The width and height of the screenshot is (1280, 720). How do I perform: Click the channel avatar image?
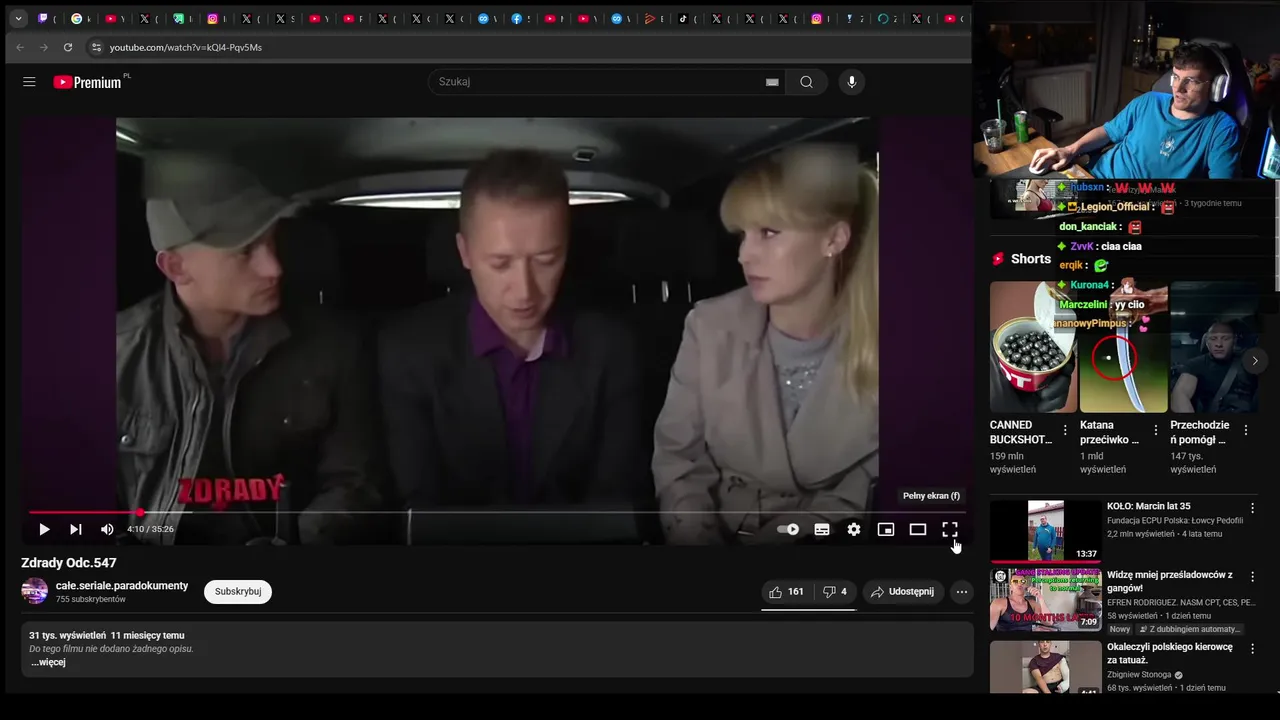click(x=35, y=591)
